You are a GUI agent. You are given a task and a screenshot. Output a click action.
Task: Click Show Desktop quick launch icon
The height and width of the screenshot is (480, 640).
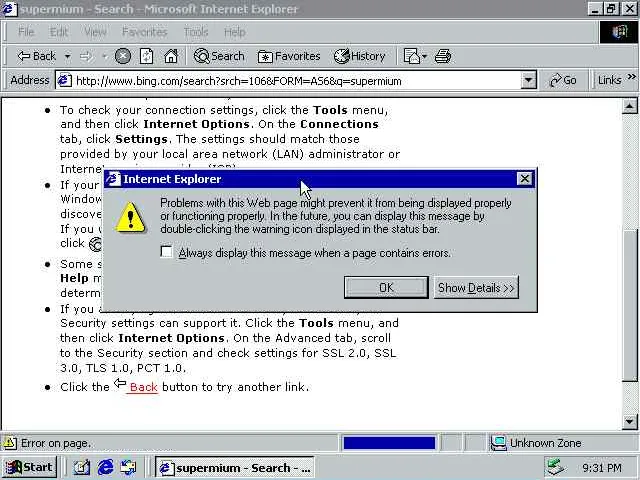pos(82,467)
